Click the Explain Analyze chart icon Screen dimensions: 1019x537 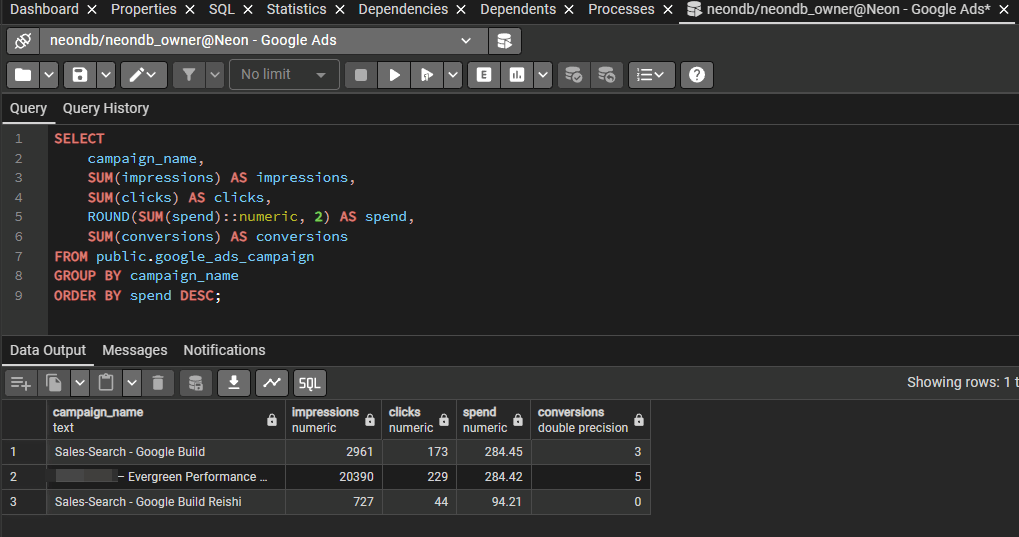tap(517, 75)
